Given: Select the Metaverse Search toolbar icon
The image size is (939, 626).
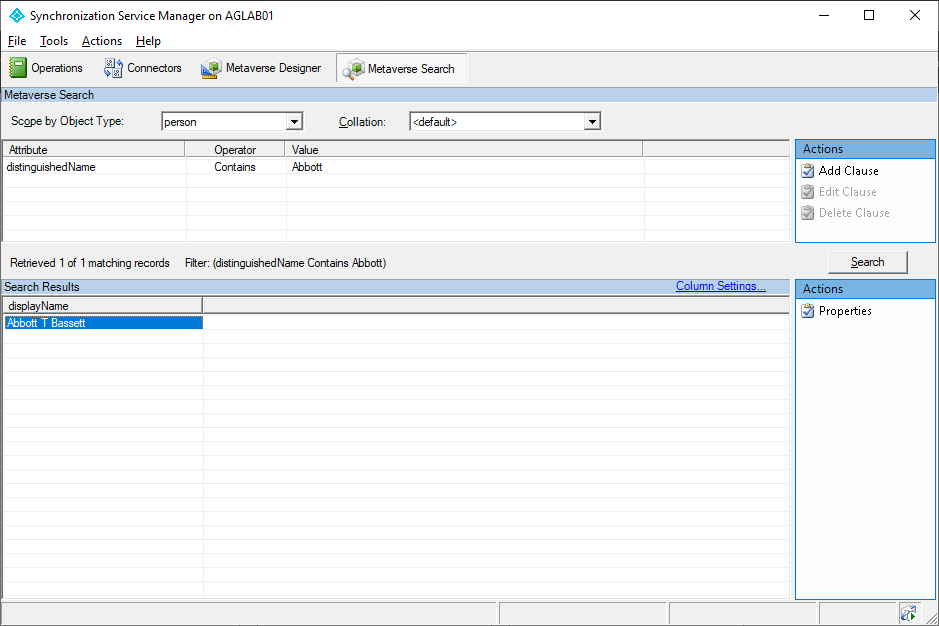Looking at the screenshot, I should [x=353, y=69].
